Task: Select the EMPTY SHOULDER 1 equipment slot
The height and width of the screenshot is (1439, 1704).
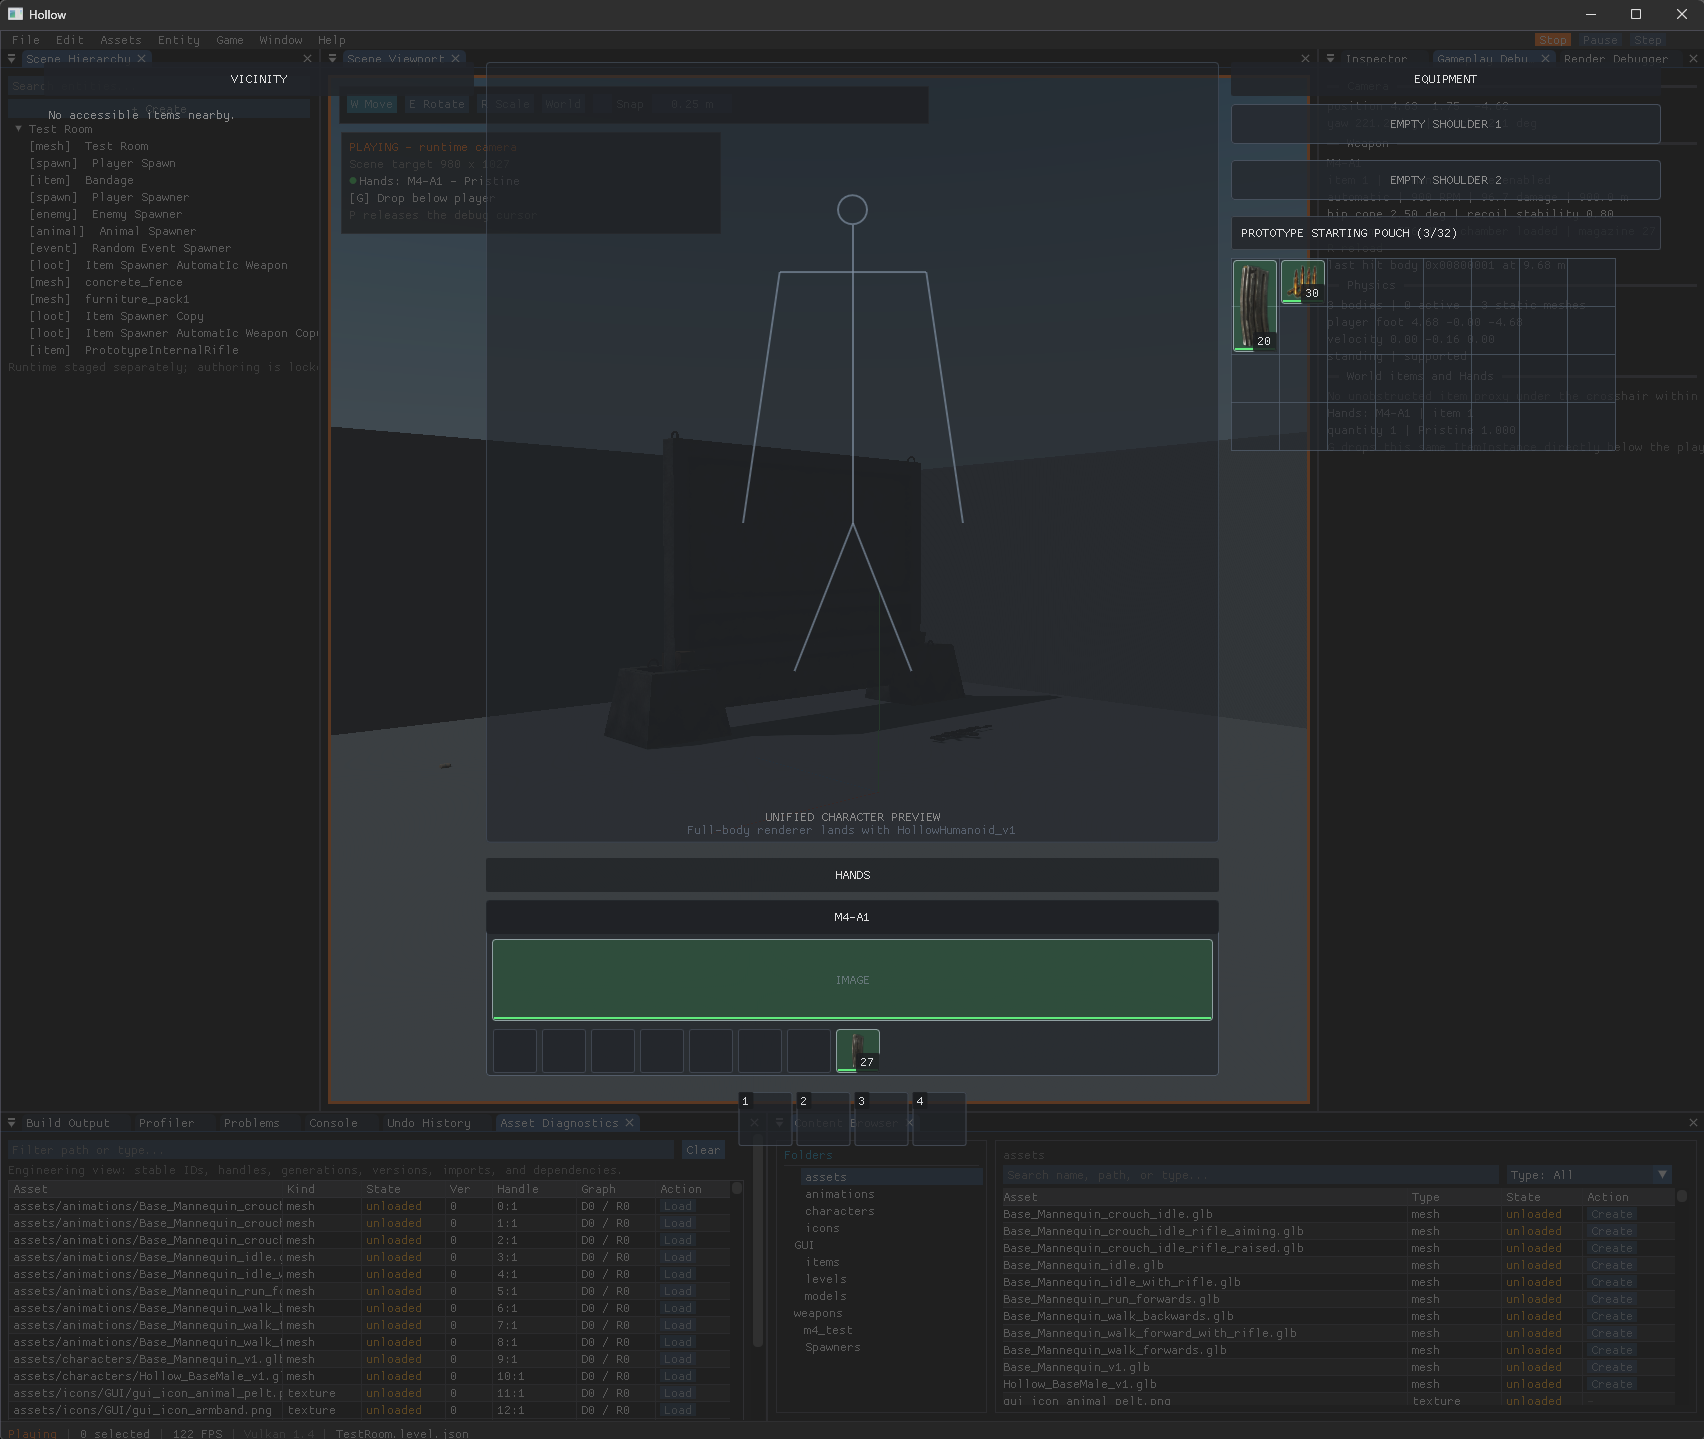Action: pos(1445,124)
